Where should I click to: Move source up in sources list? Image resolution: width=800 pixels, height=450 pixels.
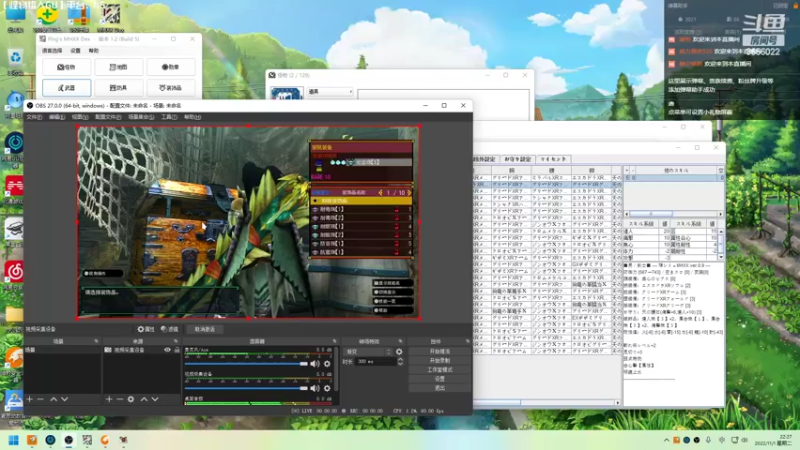click(x=144, y=399)
